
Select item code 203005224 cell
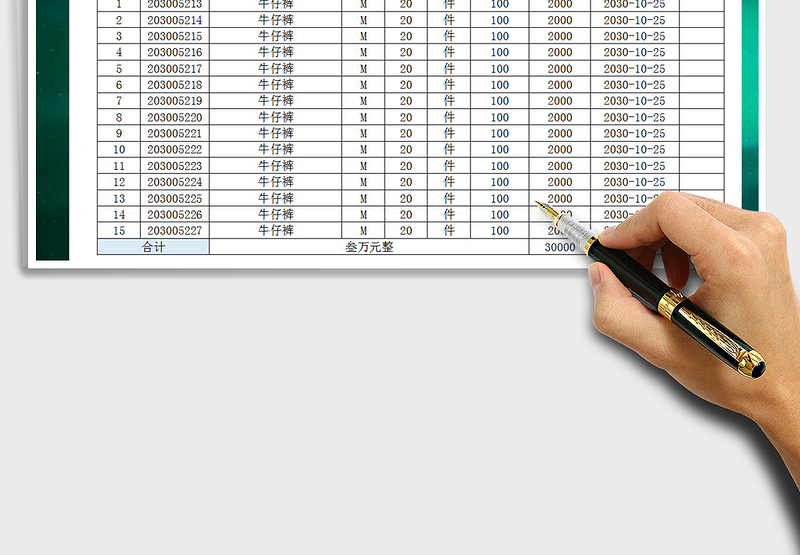pyautogui.click(x=174, y=182)
